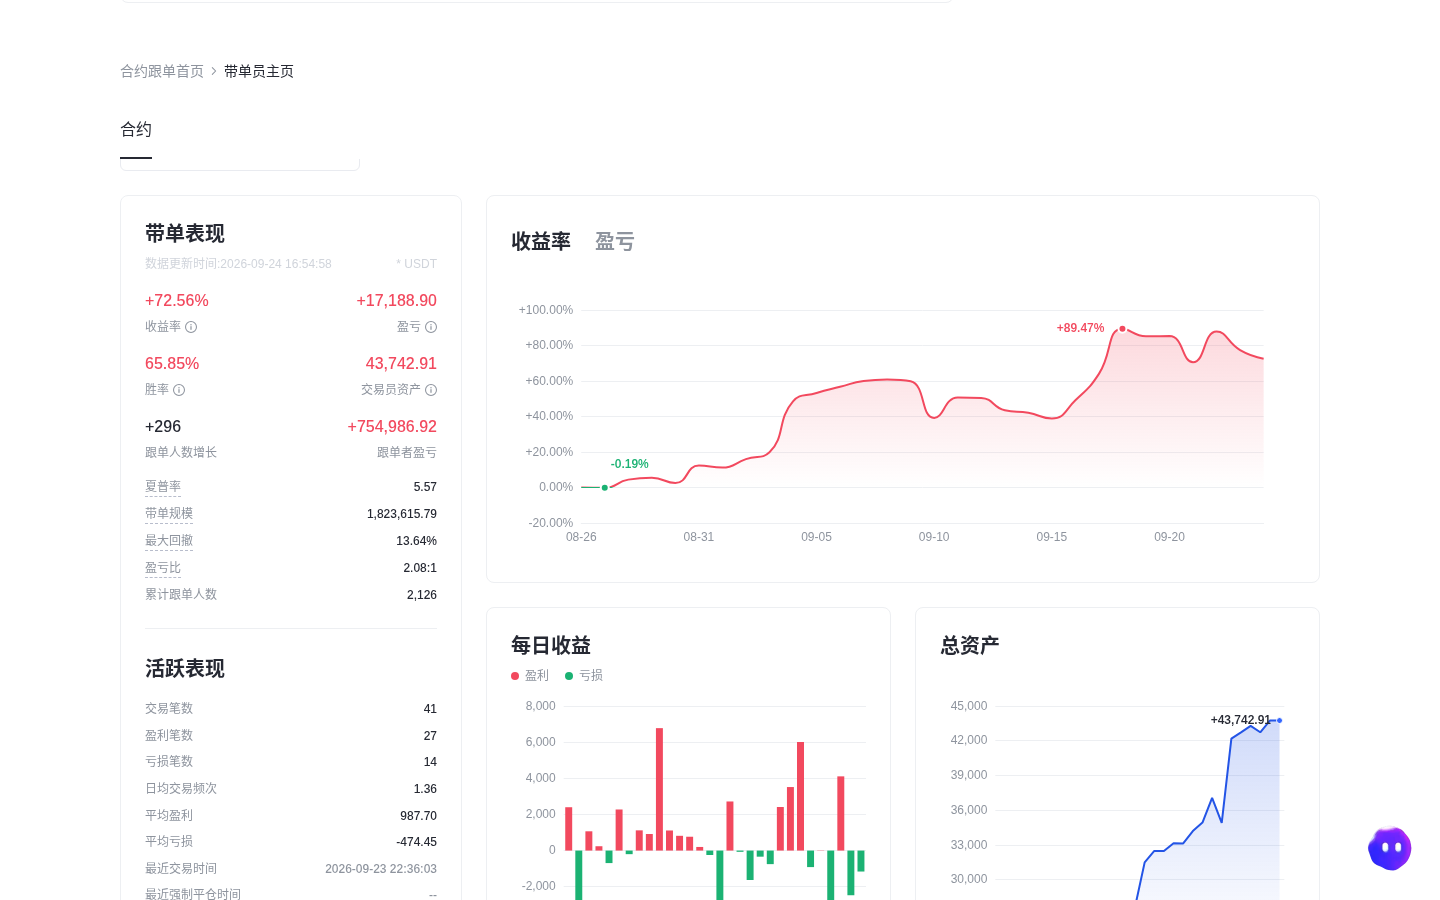Toggle the 亏损 legend item

[x=584, y=676]
